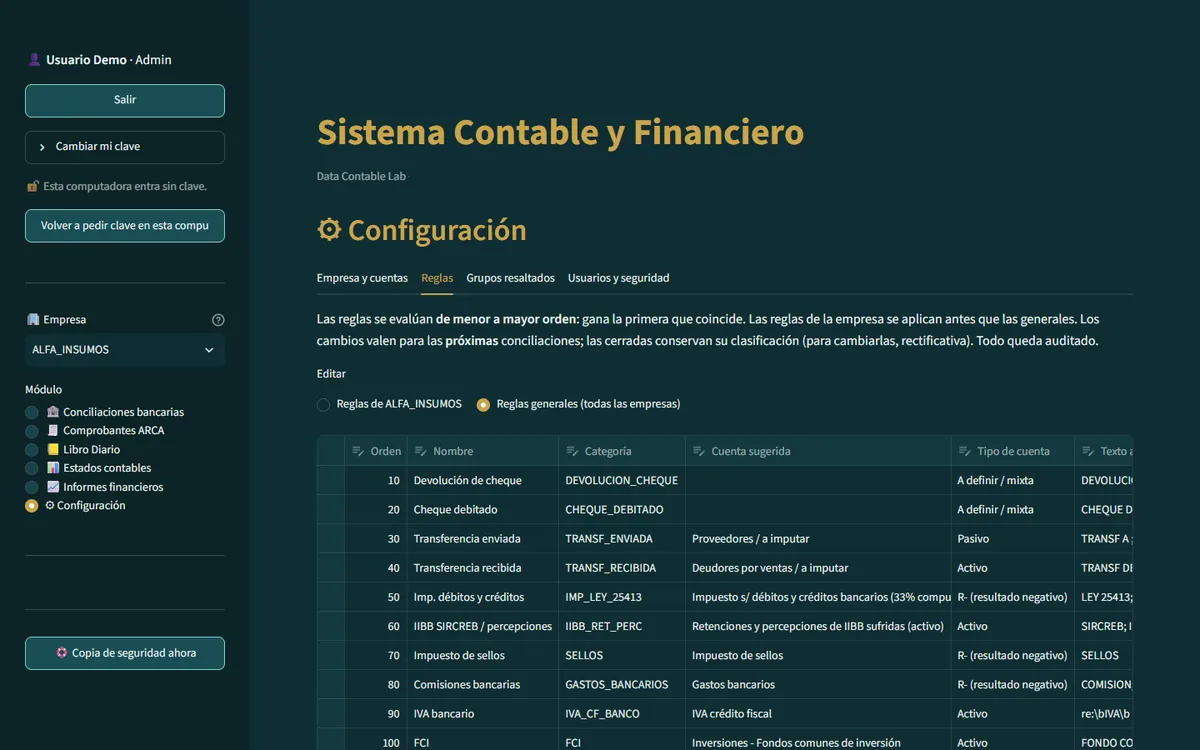The height and width of the screenshot is (750, 1200).
Task: Click 'Copia de seguridad ahora' button
Action: tap(125, 653)
